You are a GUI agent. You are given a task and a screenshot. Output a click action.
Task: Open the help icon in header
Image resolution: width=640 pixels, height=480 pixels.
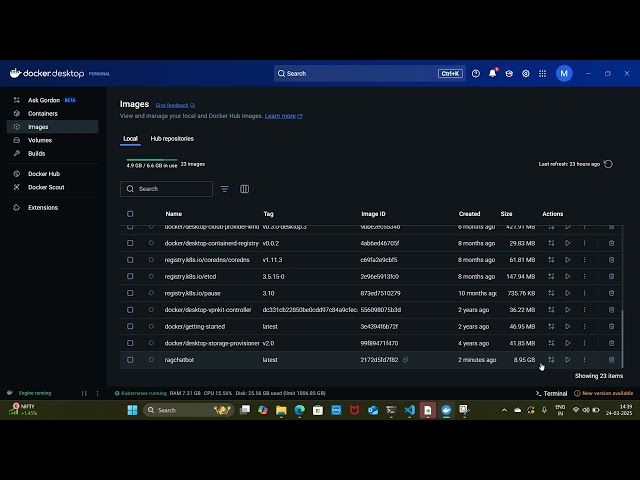[x=476, y=73]
